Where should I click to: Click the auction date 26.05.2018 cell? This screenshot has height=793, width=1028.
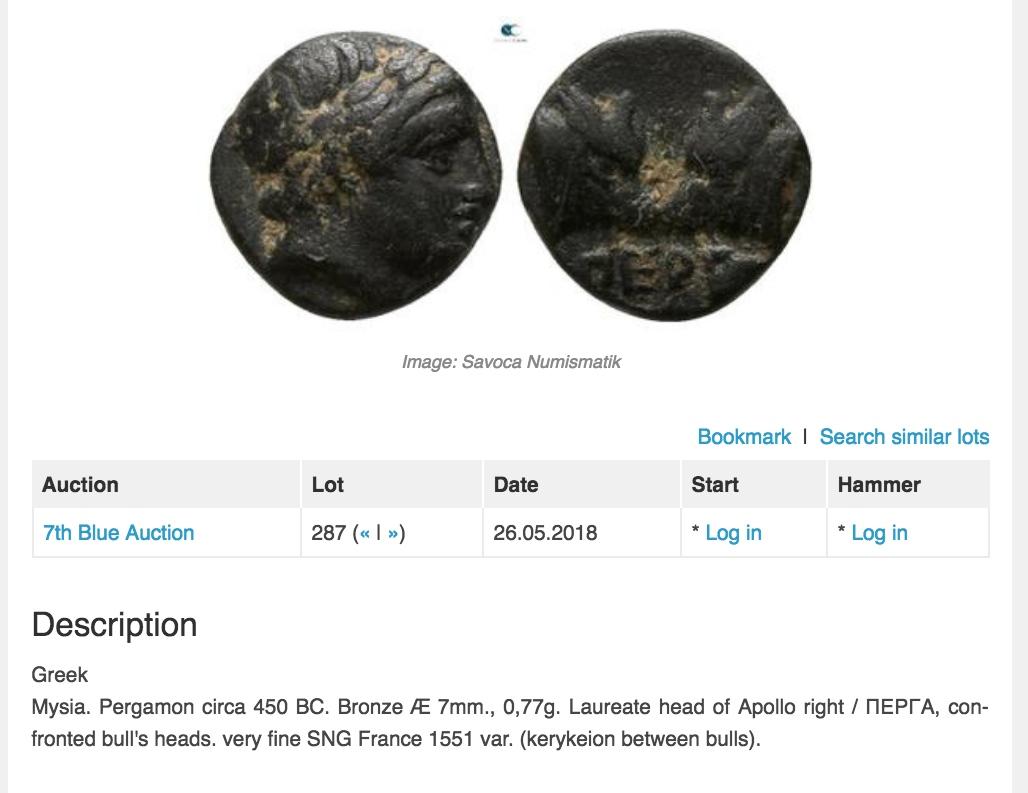coord(545,533)
